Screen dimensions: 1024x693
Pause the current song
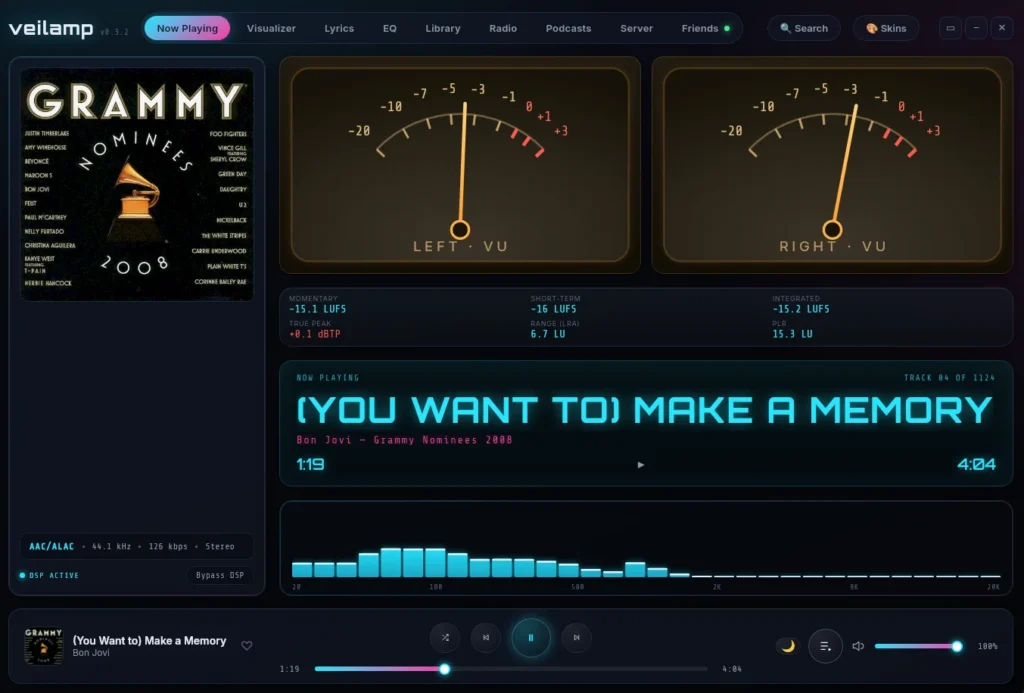[531, 637]
